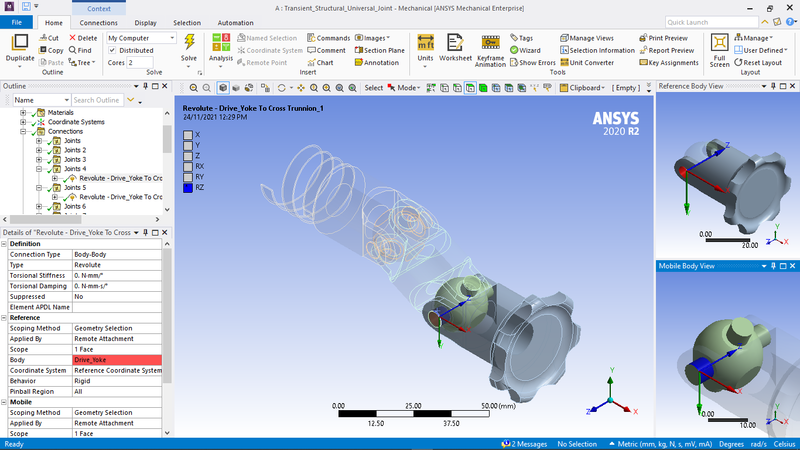The height and width of the screenshot is (450, 800).
Task: Insert a Comment
Action: click(x=327, y=51)
